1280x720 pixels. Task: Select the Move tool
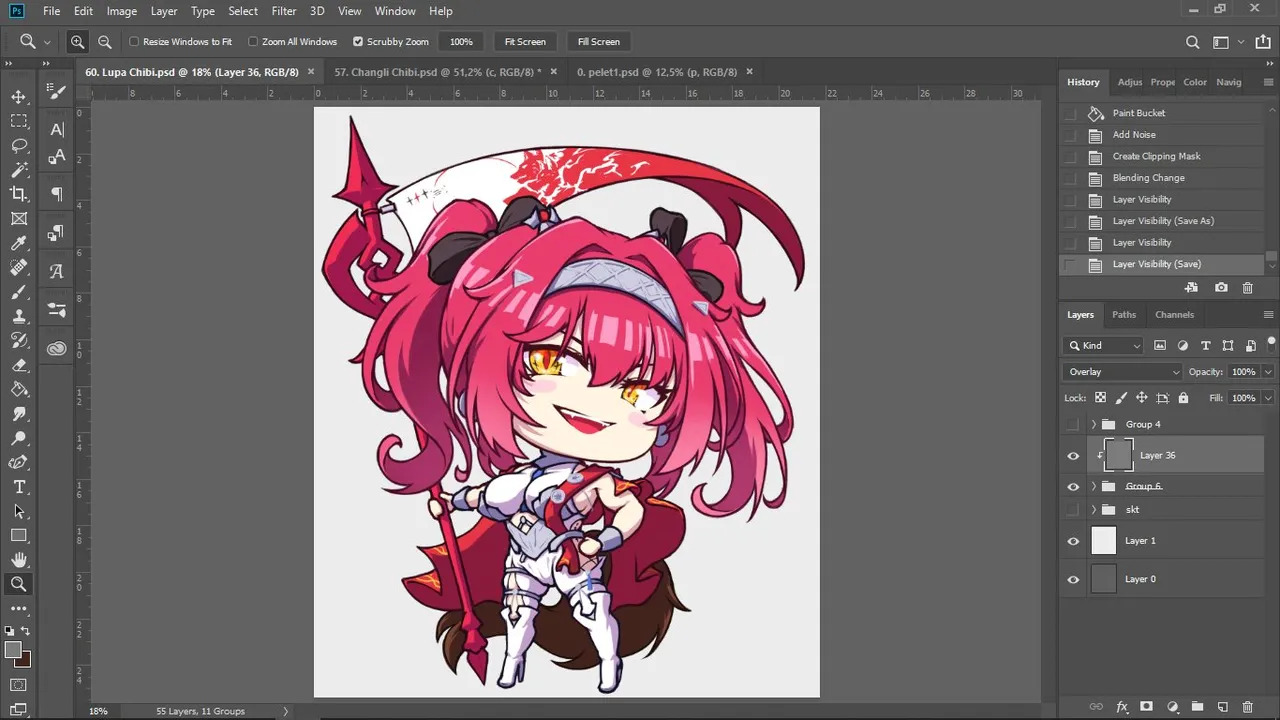tap(18, 97)
